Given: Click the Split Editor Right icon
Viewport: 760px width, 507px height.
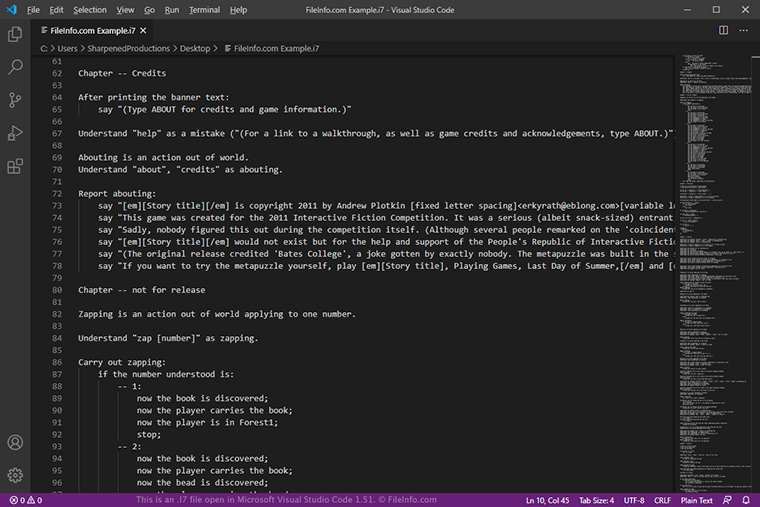Looking at the screenshot, I should pyautogui.click(x=723, y=30).
